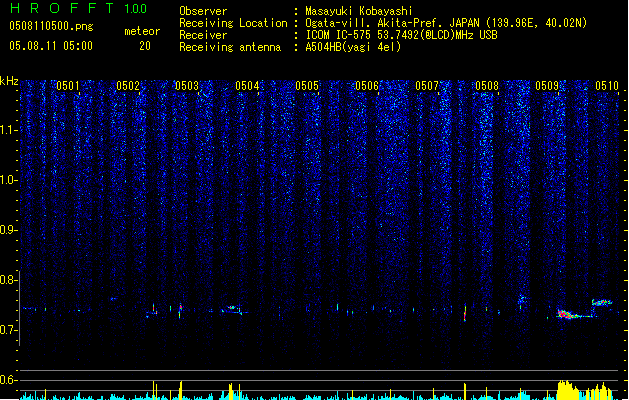This screenshot has width=629, height=400.
Task: Click the 0509 time marker
Action: point(547,86)
